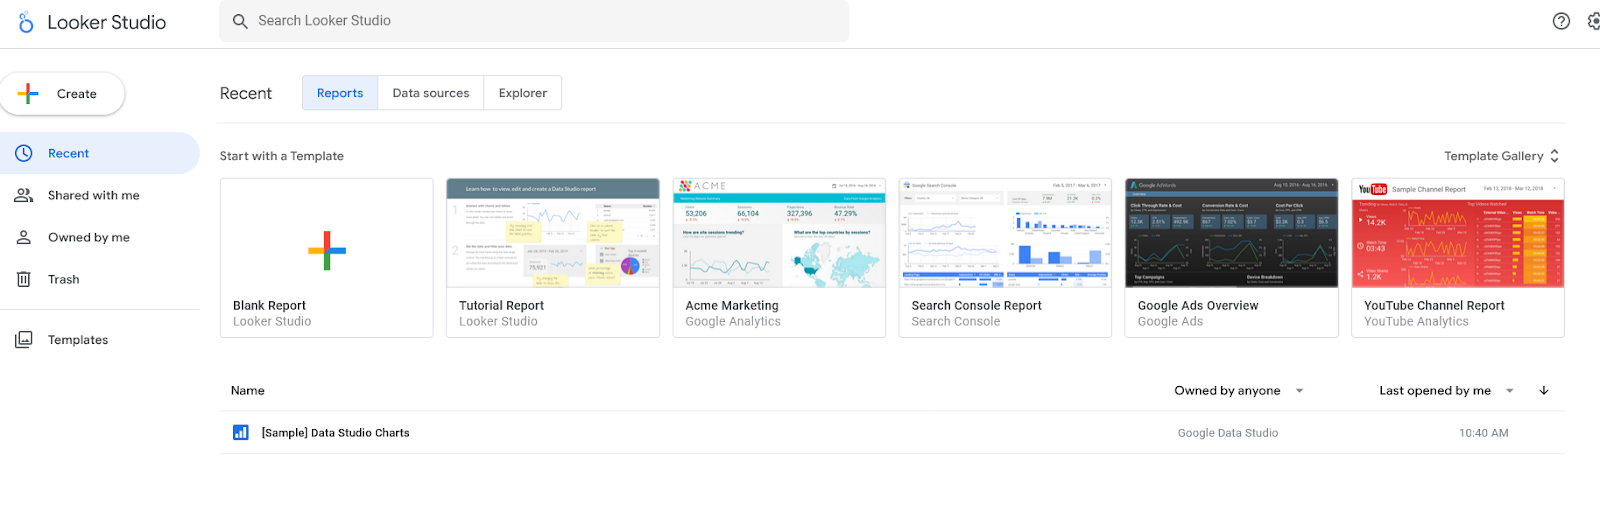Click the search magnifier icon
The image size is (1600, 526).
pos(240,21)
